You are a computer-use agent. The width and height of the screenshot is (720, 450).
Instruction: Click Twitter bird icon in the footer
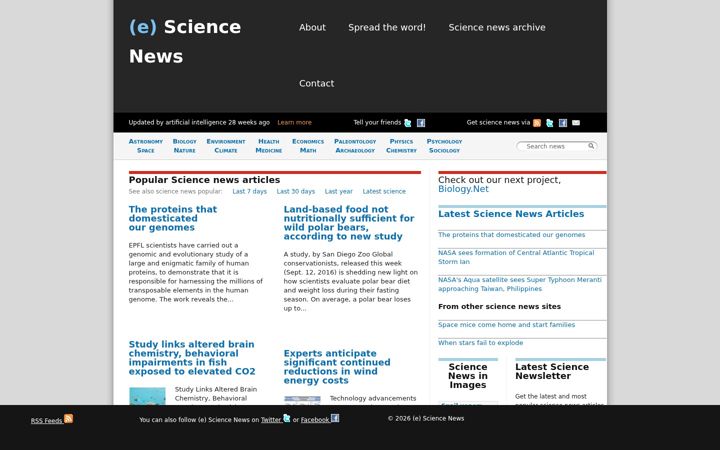pyautogui.click(x=287, y=418)
